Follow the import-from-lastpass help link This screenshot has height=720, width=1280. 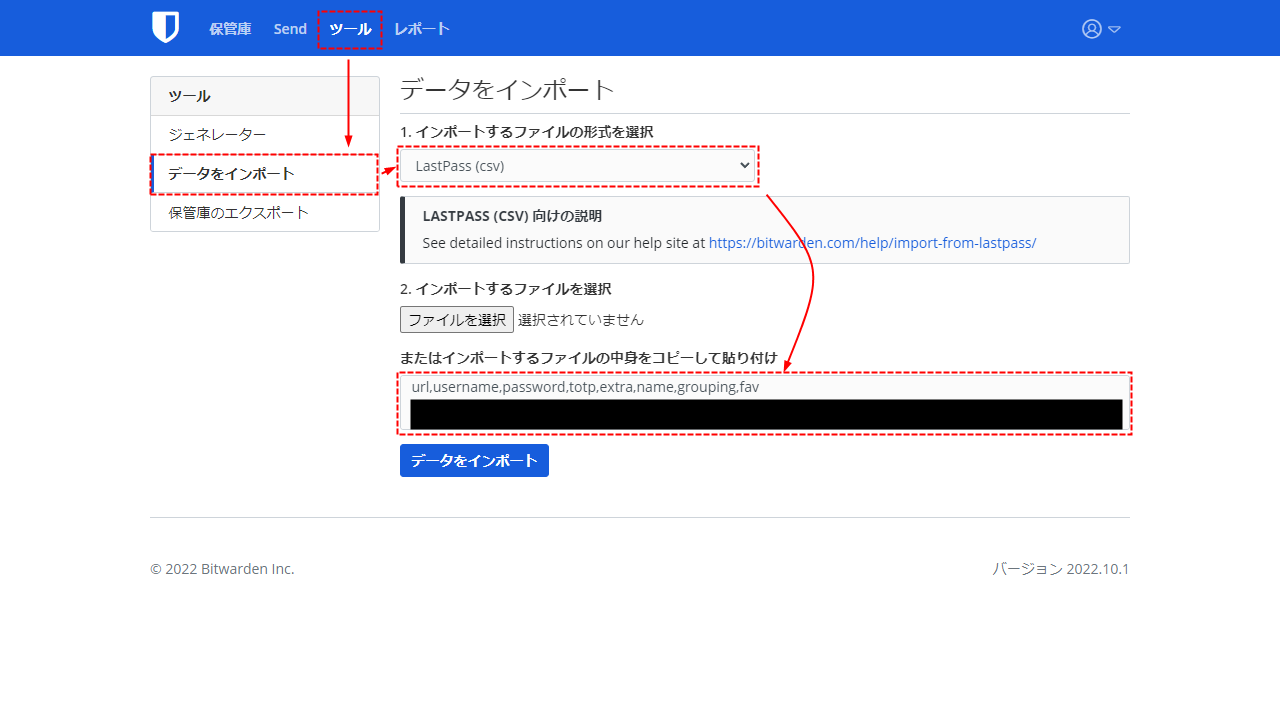click(x=872, y=242)
